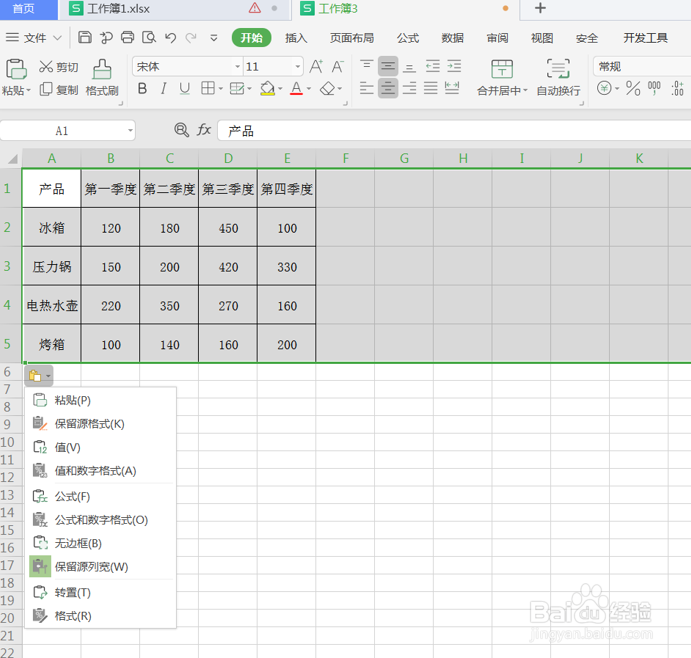Open the 公式 ribbon tab
691x658 pixels.
[x=408, y=38]
